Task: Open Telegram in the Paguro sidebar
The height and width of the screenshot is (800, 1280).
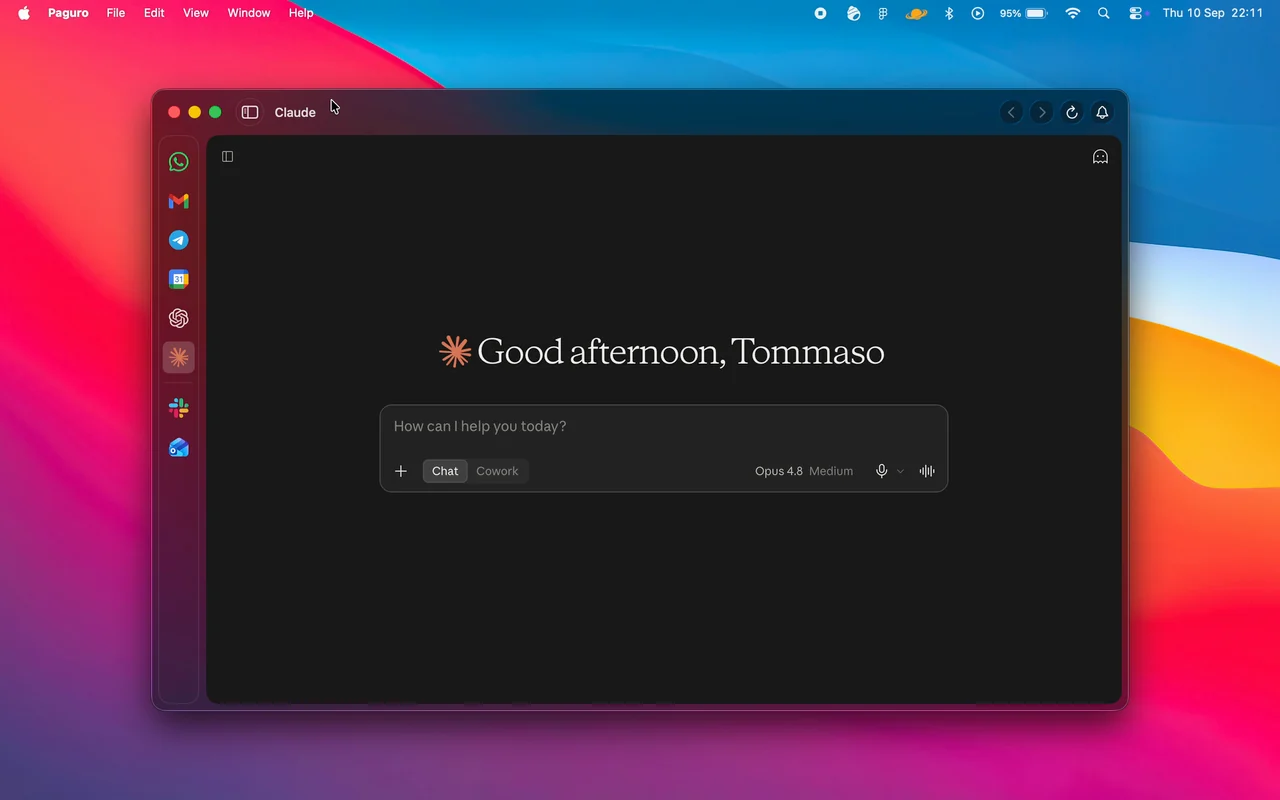Action: 179,240
